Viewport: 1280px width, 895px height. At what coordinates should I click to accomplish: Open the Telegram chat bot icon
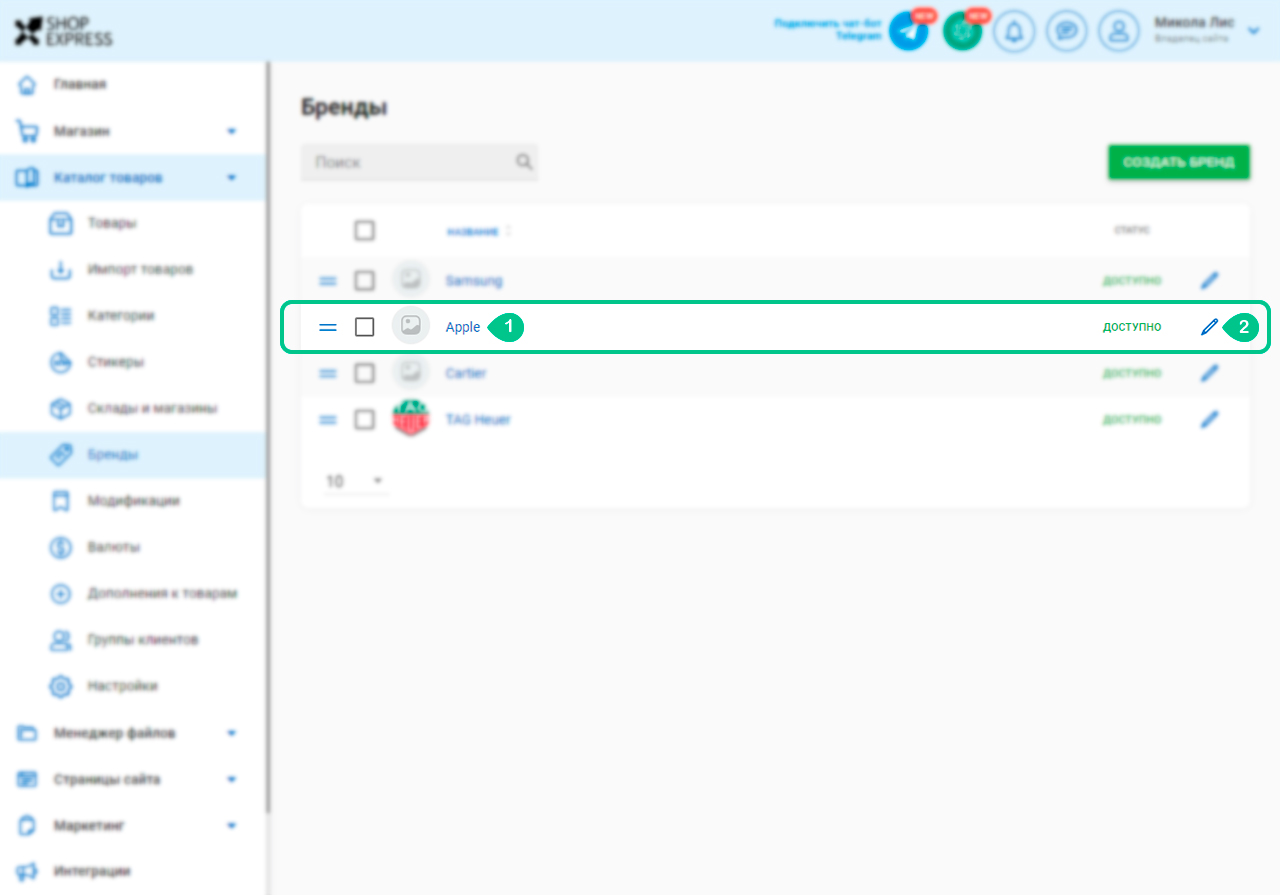[908, 31]
